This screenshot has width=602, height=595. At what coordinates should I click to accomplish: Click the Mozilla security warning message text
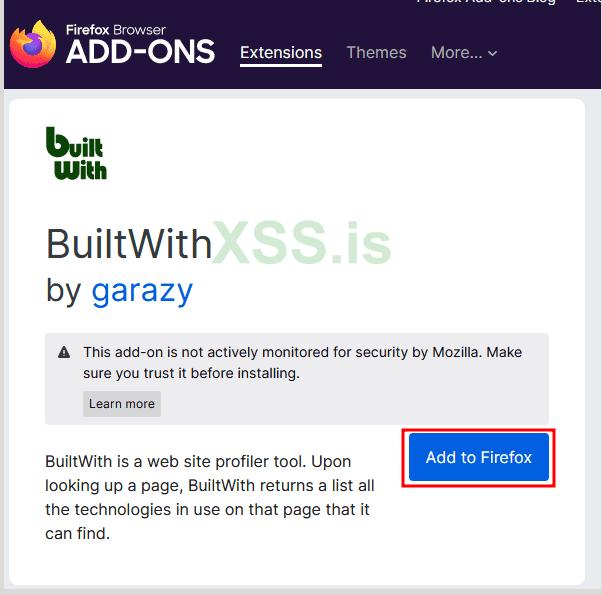303,363
